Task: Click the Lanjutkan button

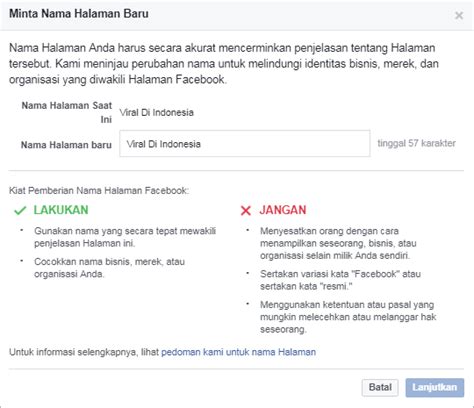Action: click(435, 387)
